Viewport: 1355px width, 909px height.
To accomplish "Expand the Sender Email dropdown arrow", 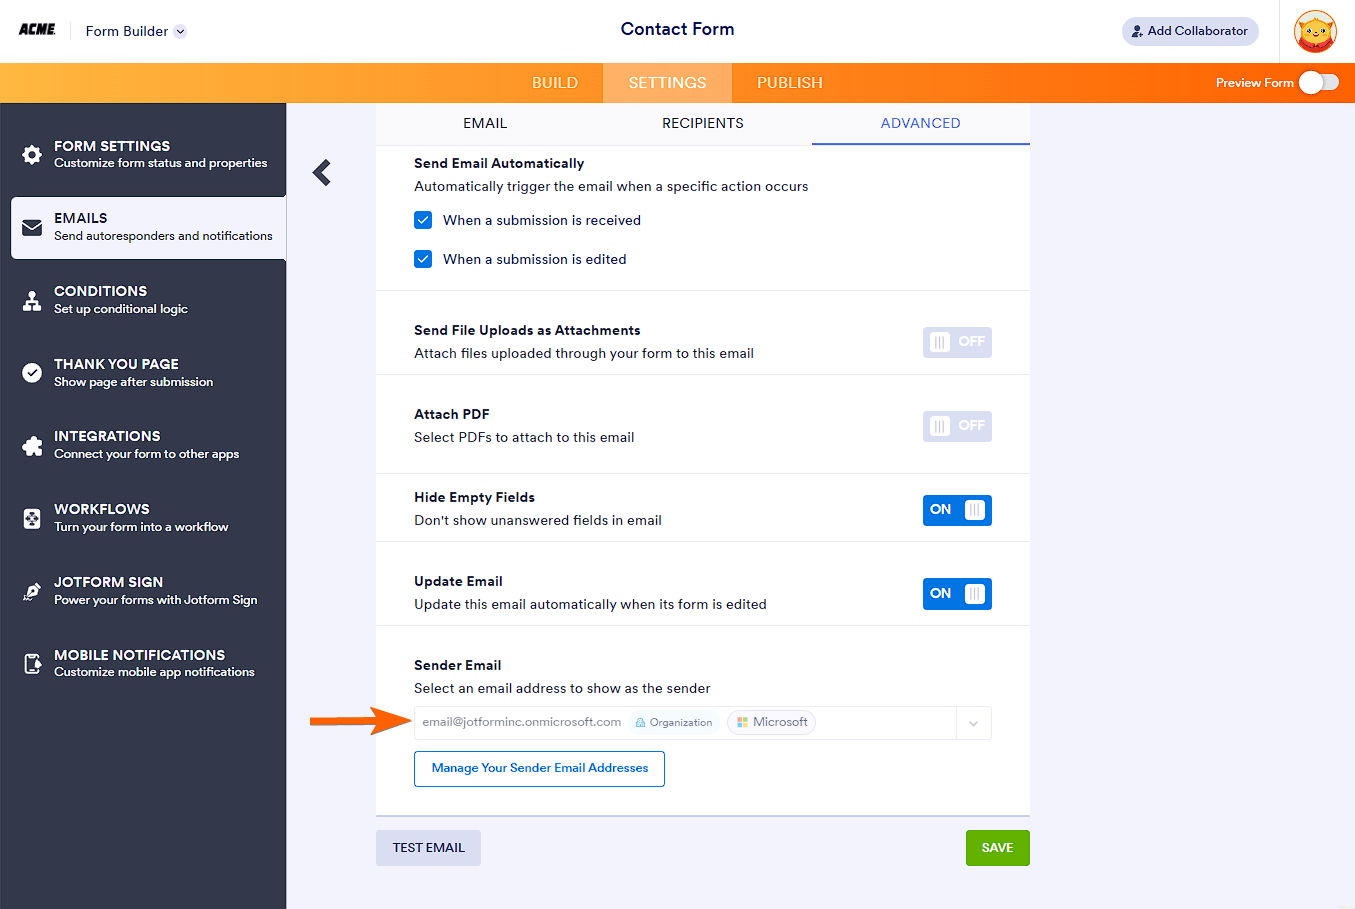I will click(973, 723).
